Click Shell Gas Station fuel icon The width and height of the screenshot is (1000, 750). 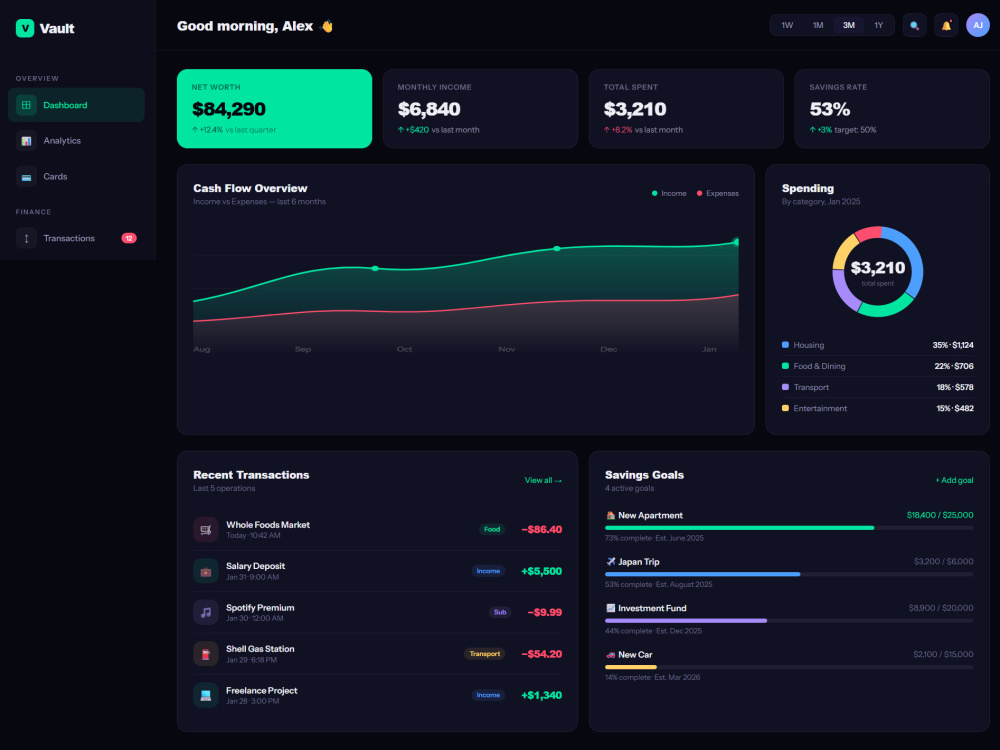click(205, 654)
